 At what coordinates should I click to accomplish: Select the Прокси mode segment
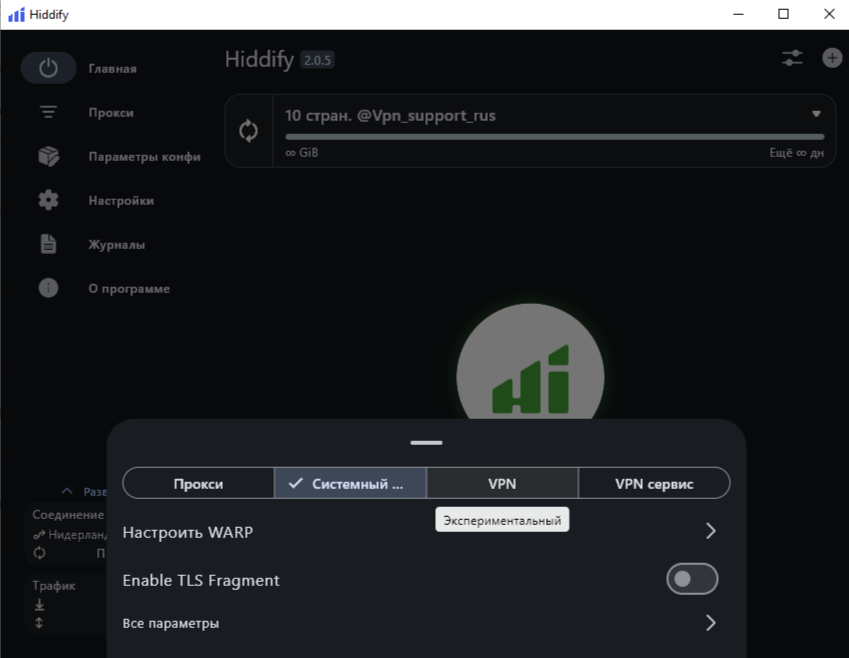tap(198, 483)
